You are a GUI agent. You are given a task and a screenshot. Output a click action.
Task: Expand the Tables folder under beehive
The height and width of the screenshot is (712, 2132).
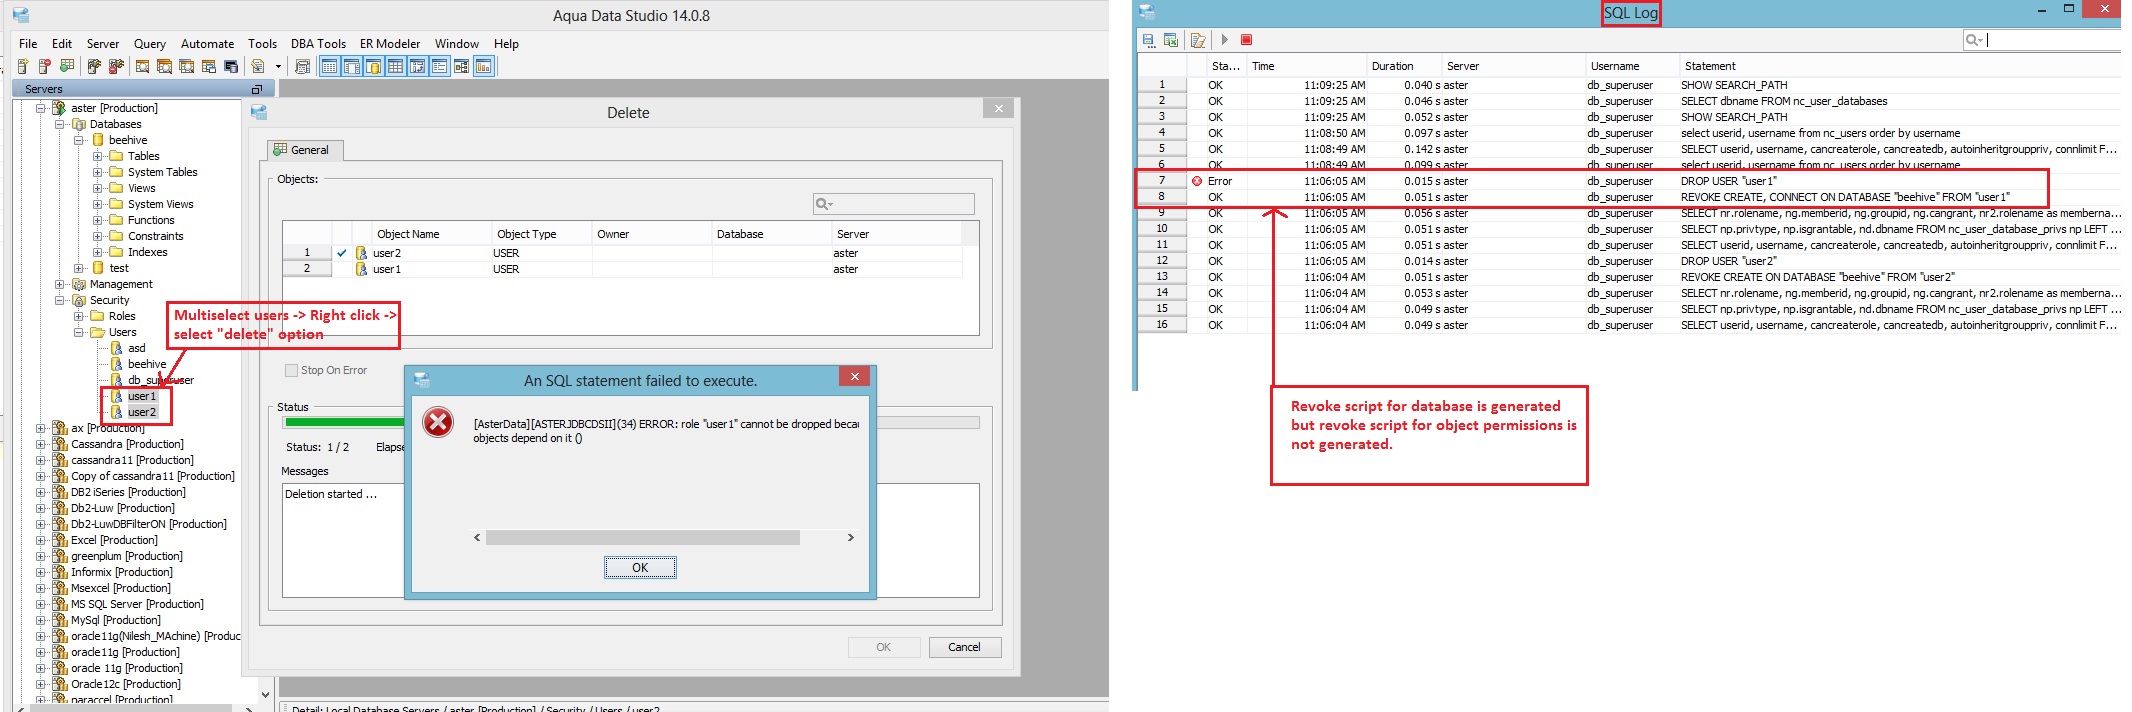[x=98, y=156]
